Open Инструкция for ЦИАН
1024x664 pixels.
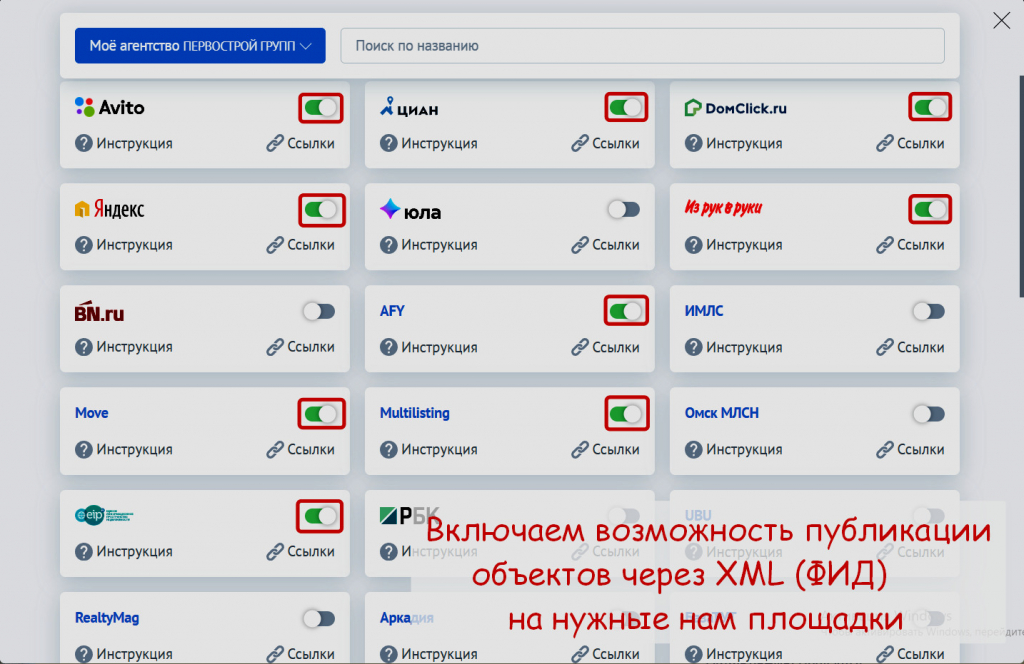click(428, 143)
